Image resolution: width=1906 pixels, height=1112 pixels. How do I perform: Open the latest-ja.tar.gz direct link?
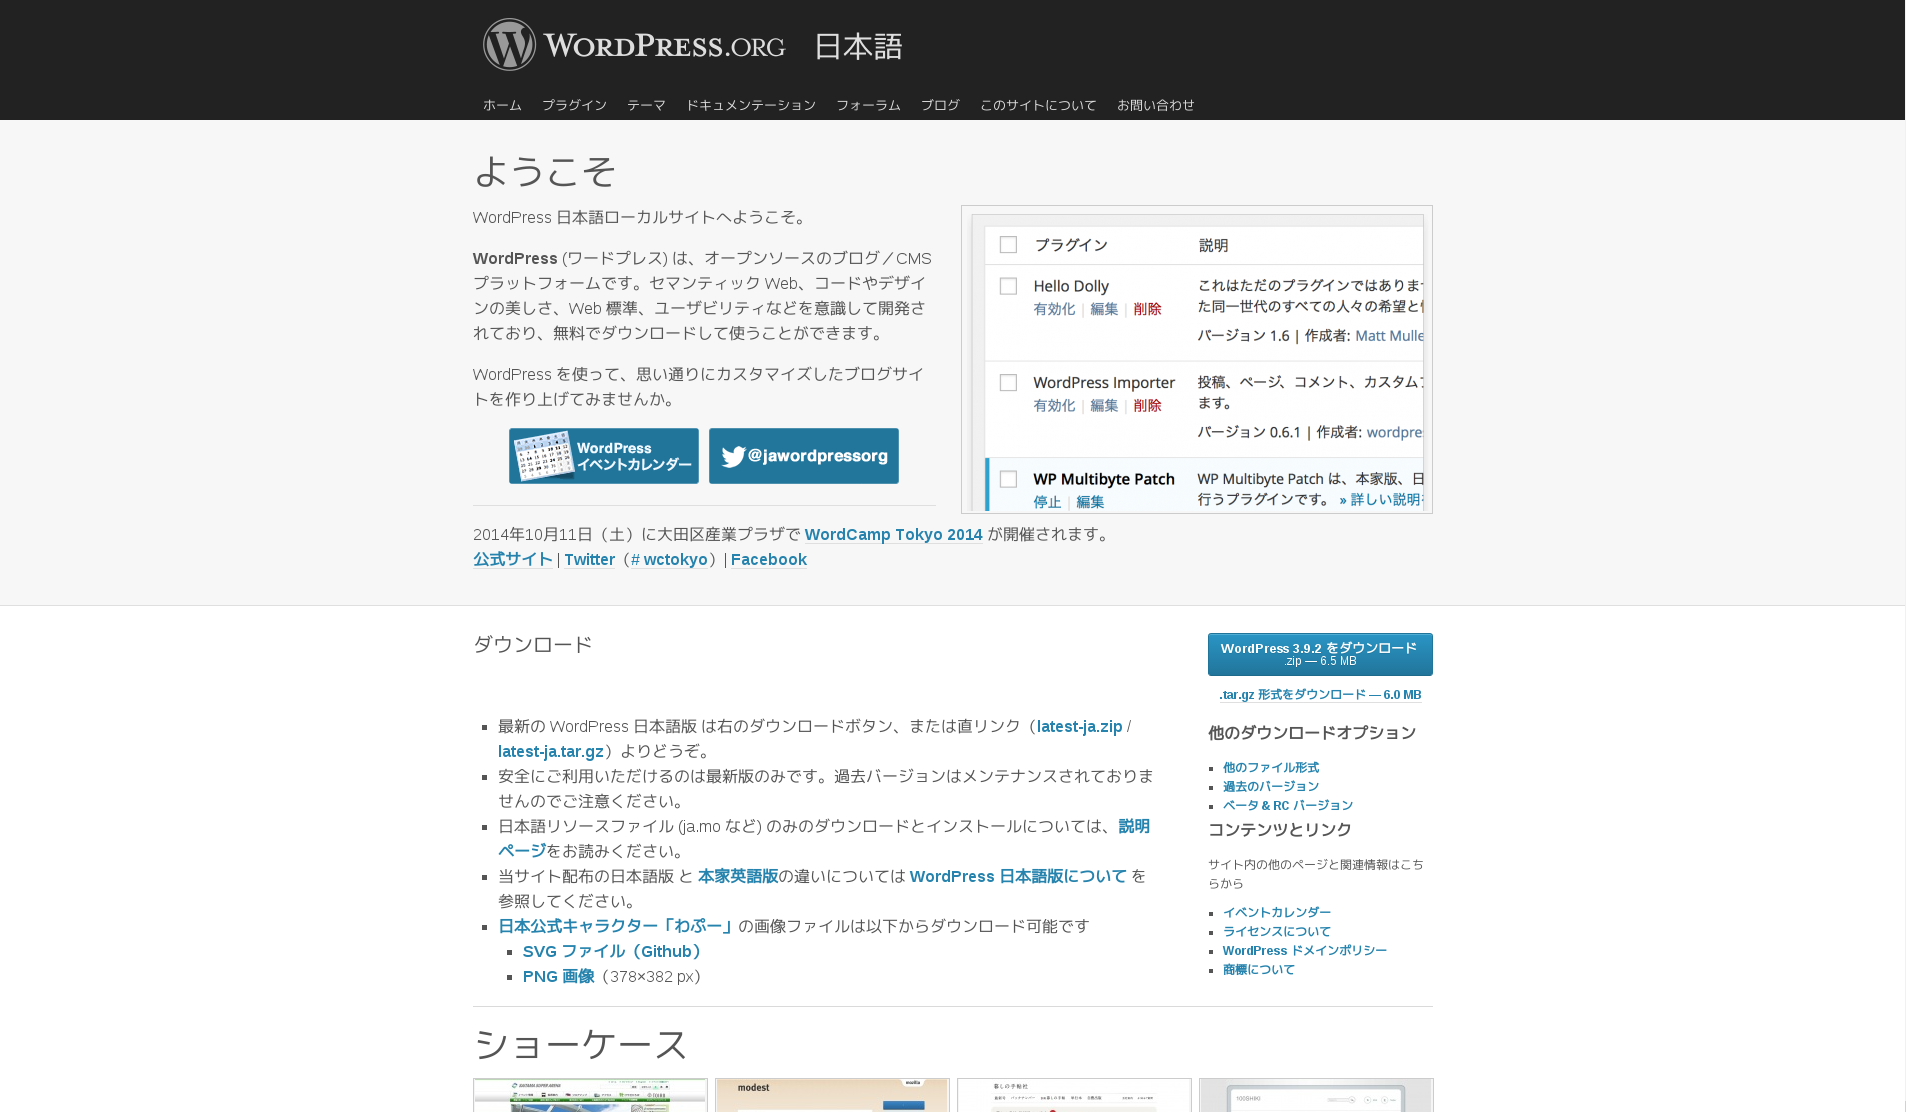[551, 751]
